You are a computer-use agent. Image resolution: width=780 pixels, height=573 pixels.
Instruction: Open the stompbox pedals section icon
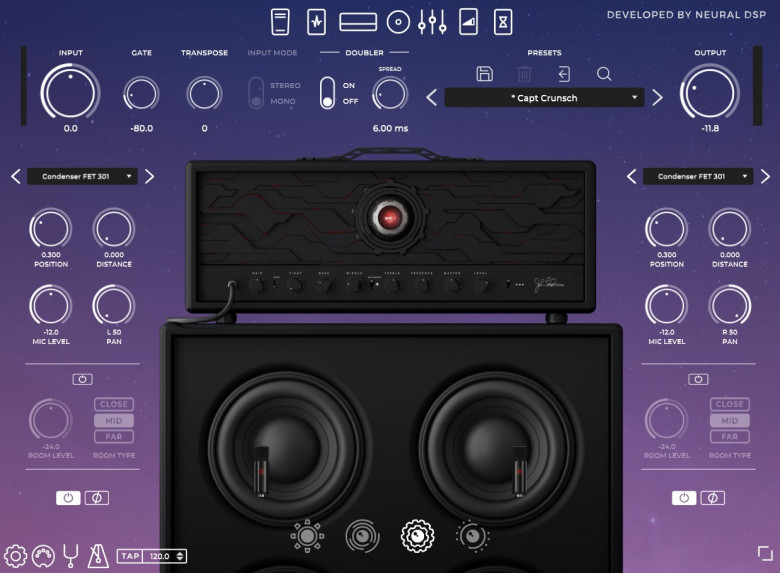pos(280,22)
